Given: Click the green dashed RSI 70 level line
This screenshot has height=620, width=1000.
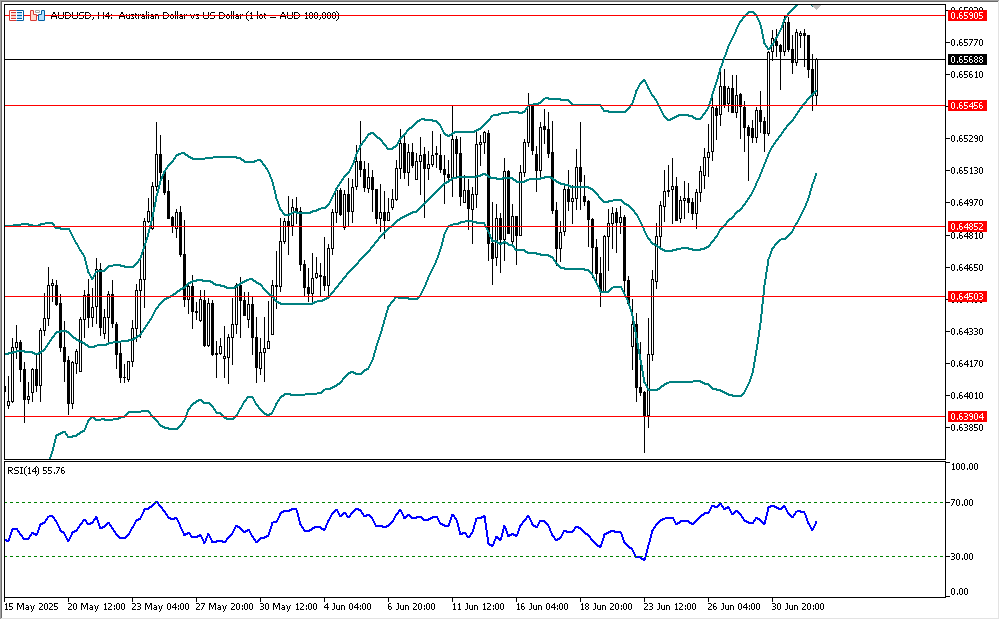Looking at the screenshot, I should point(474,503).
